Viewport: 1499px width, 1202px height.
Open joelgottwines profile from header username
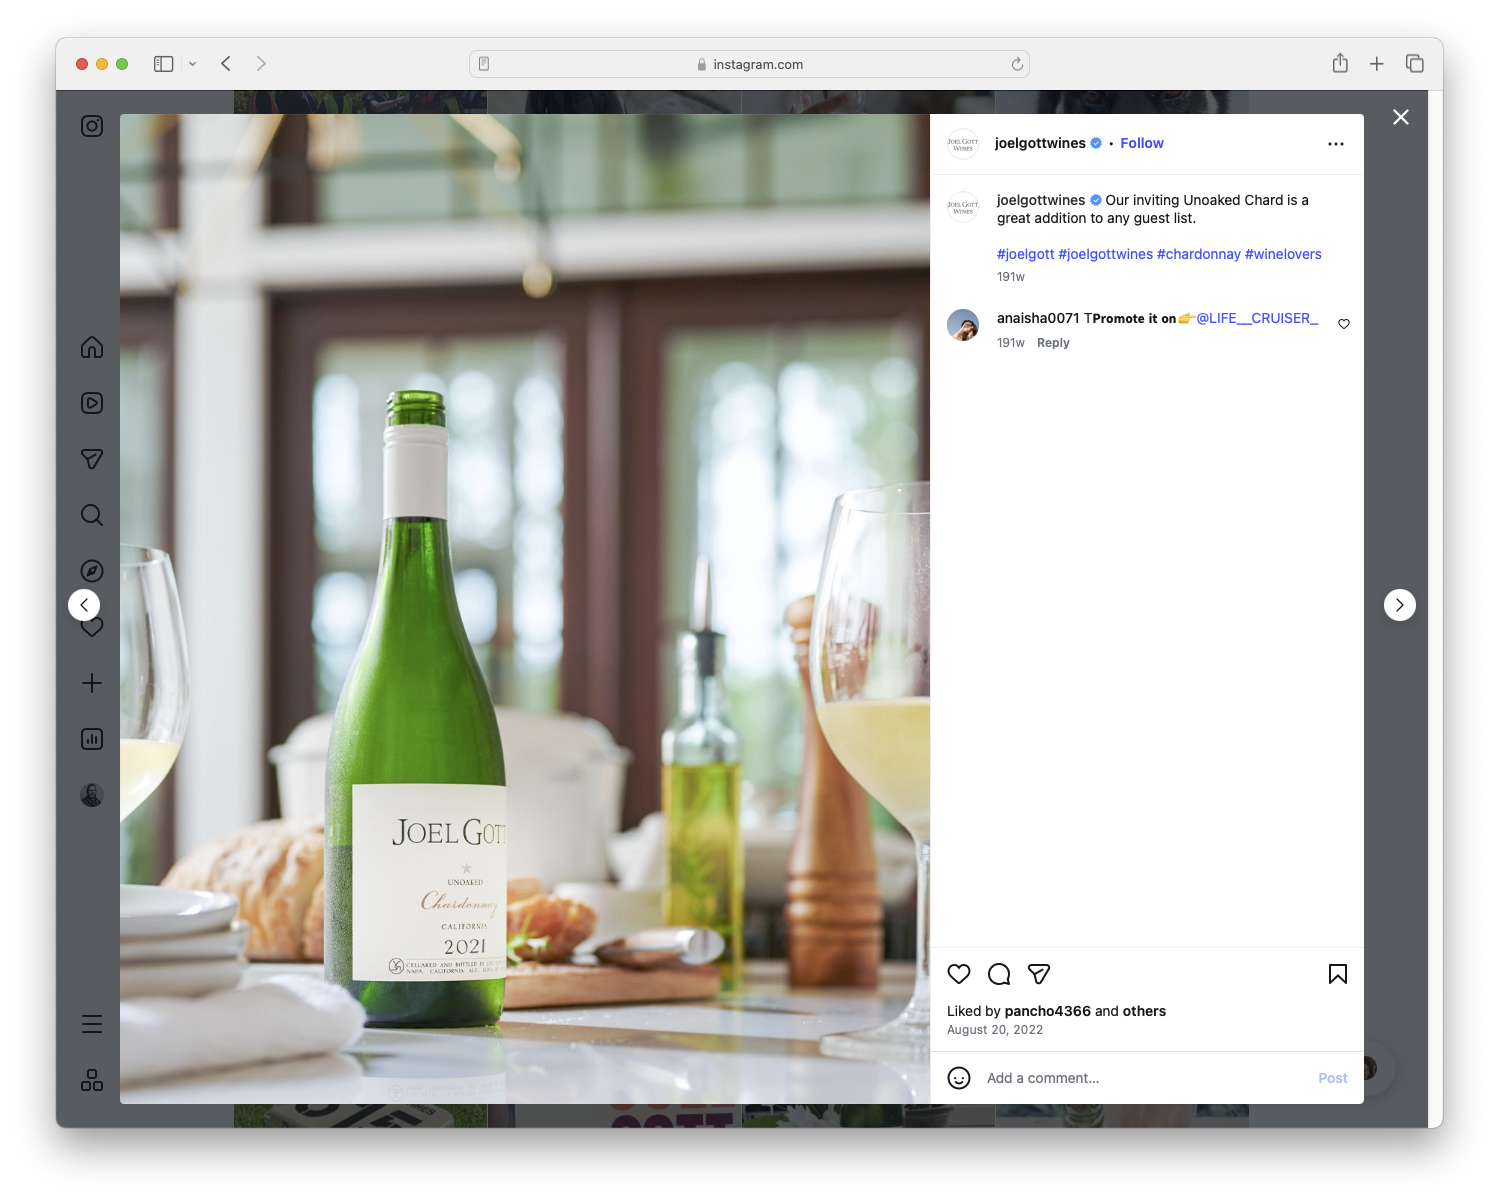pyautogui.click(x=1040, y=143)
